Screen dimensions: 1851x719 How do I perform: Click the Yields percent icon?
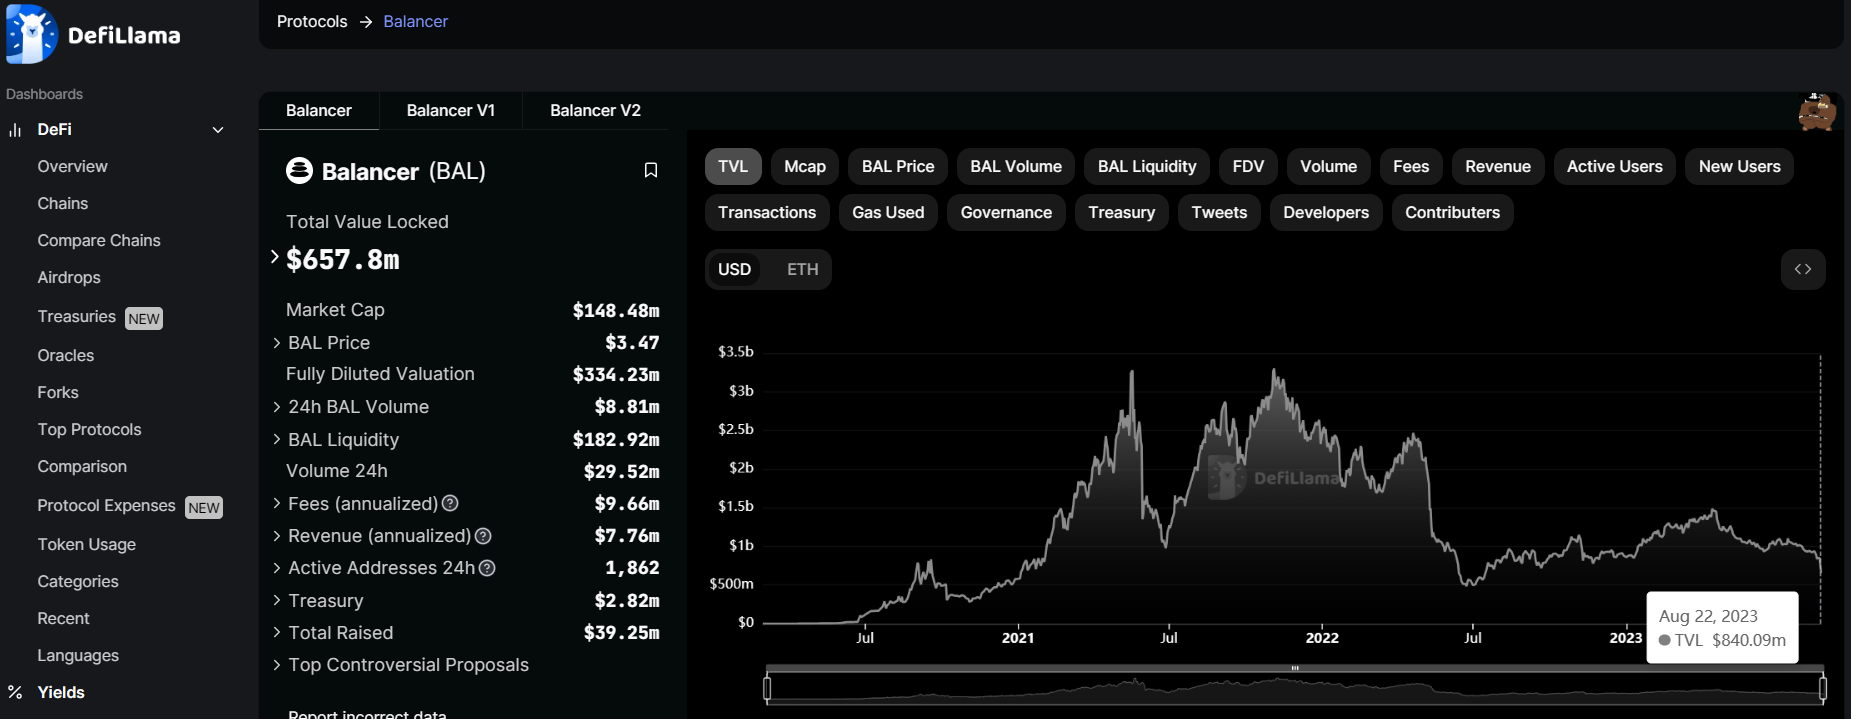pyautogui.click(x=15, y=692)
